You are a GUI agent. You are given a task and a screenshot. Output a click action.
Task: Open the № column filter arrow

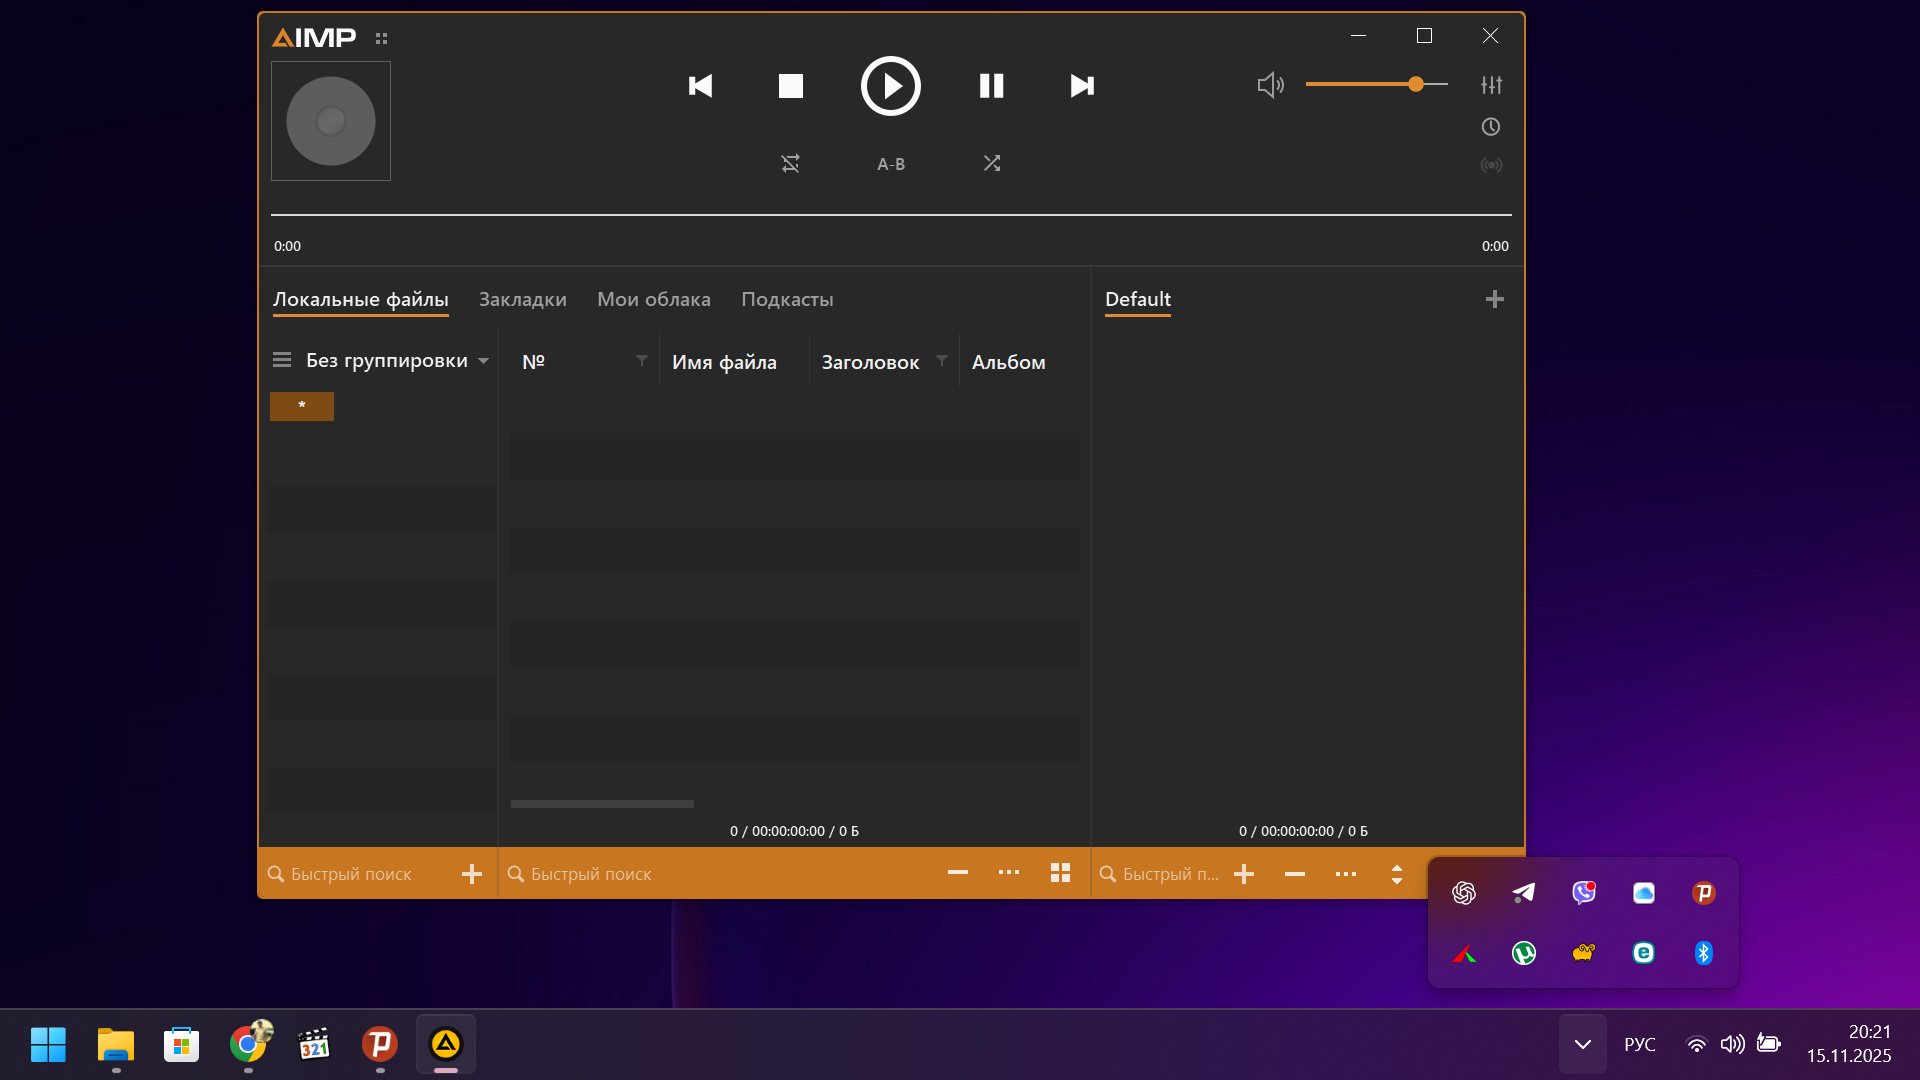[x=642, y=360]
